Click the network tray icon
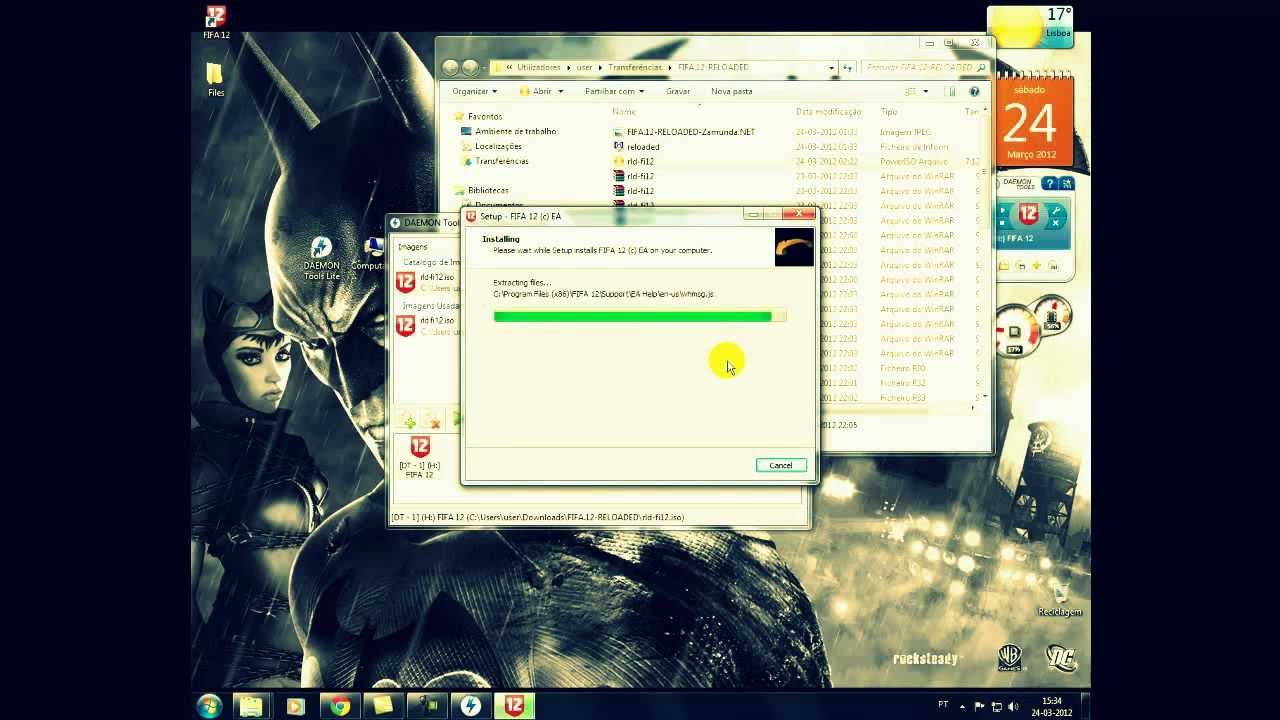This screenshot has width=1280, height=720. point(995,706)
